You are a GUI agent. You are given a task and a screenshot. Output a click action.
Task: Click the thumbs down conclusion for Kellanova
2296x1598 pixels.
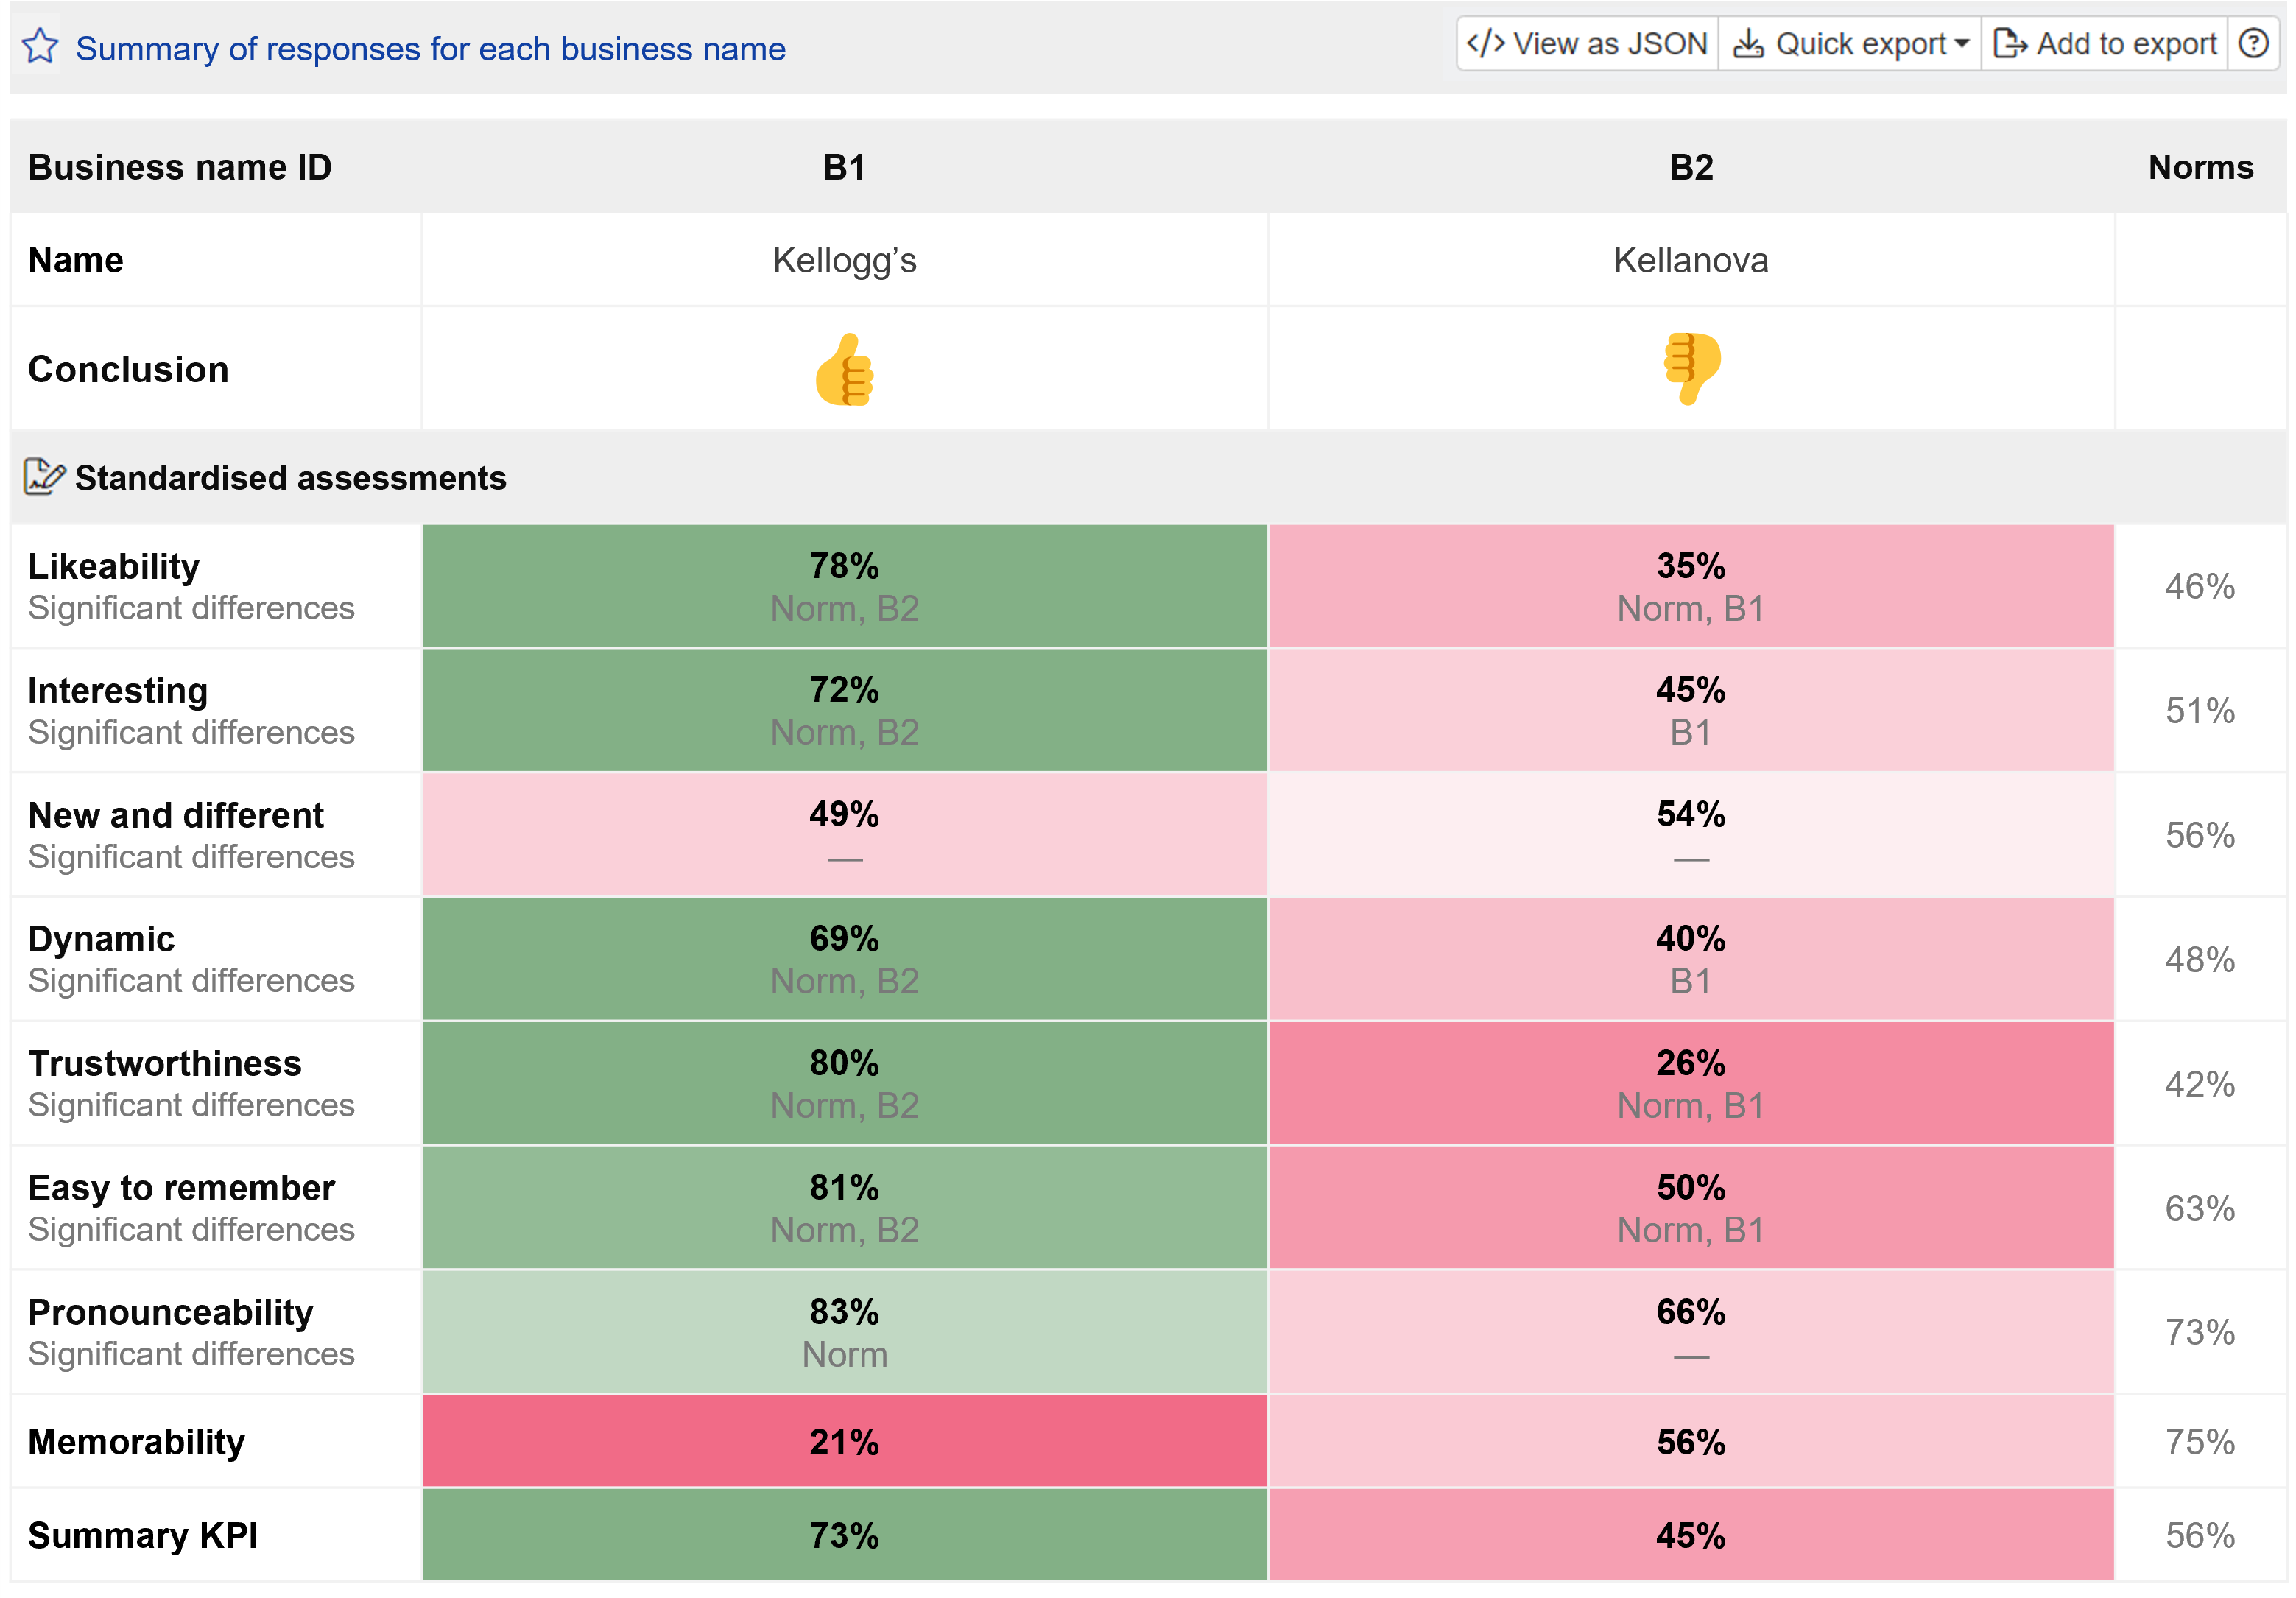click(x=1691, y=369)
